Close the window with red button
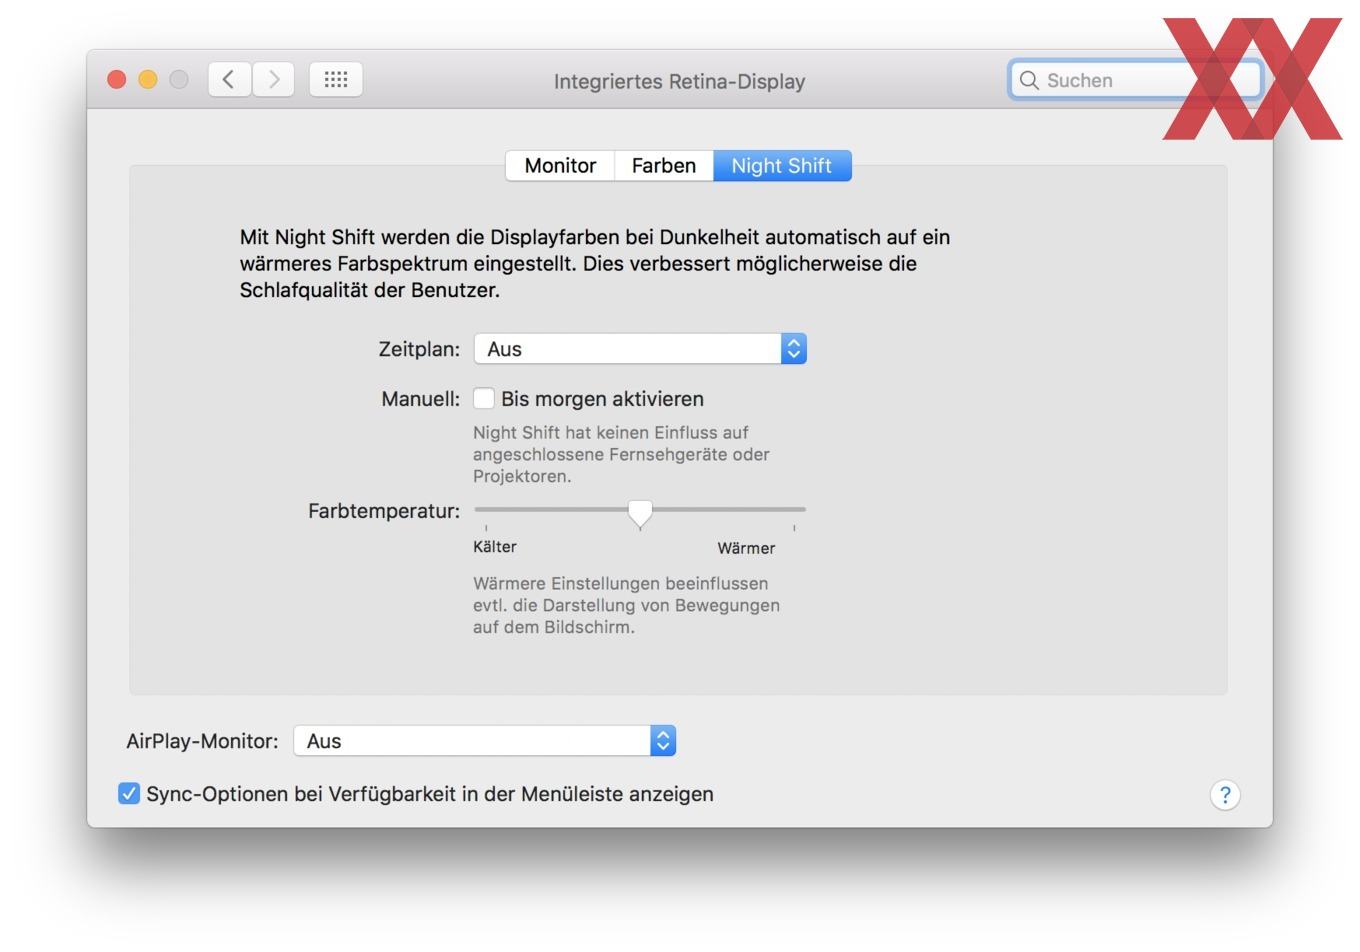1360x952 pixels. coord(117,80)
